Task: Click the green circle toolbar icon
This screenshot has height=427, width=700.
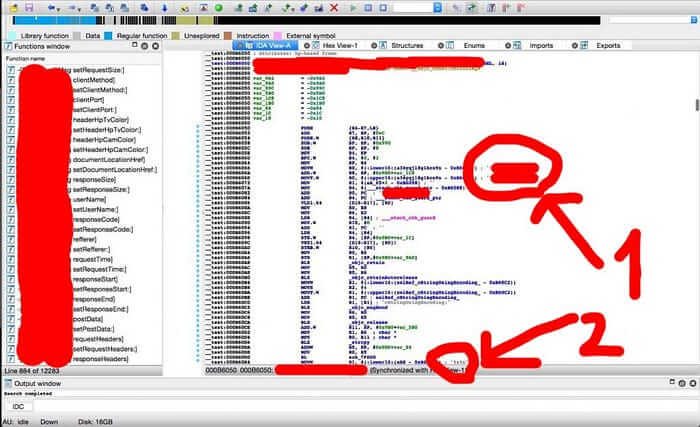Action: [219, 7]
